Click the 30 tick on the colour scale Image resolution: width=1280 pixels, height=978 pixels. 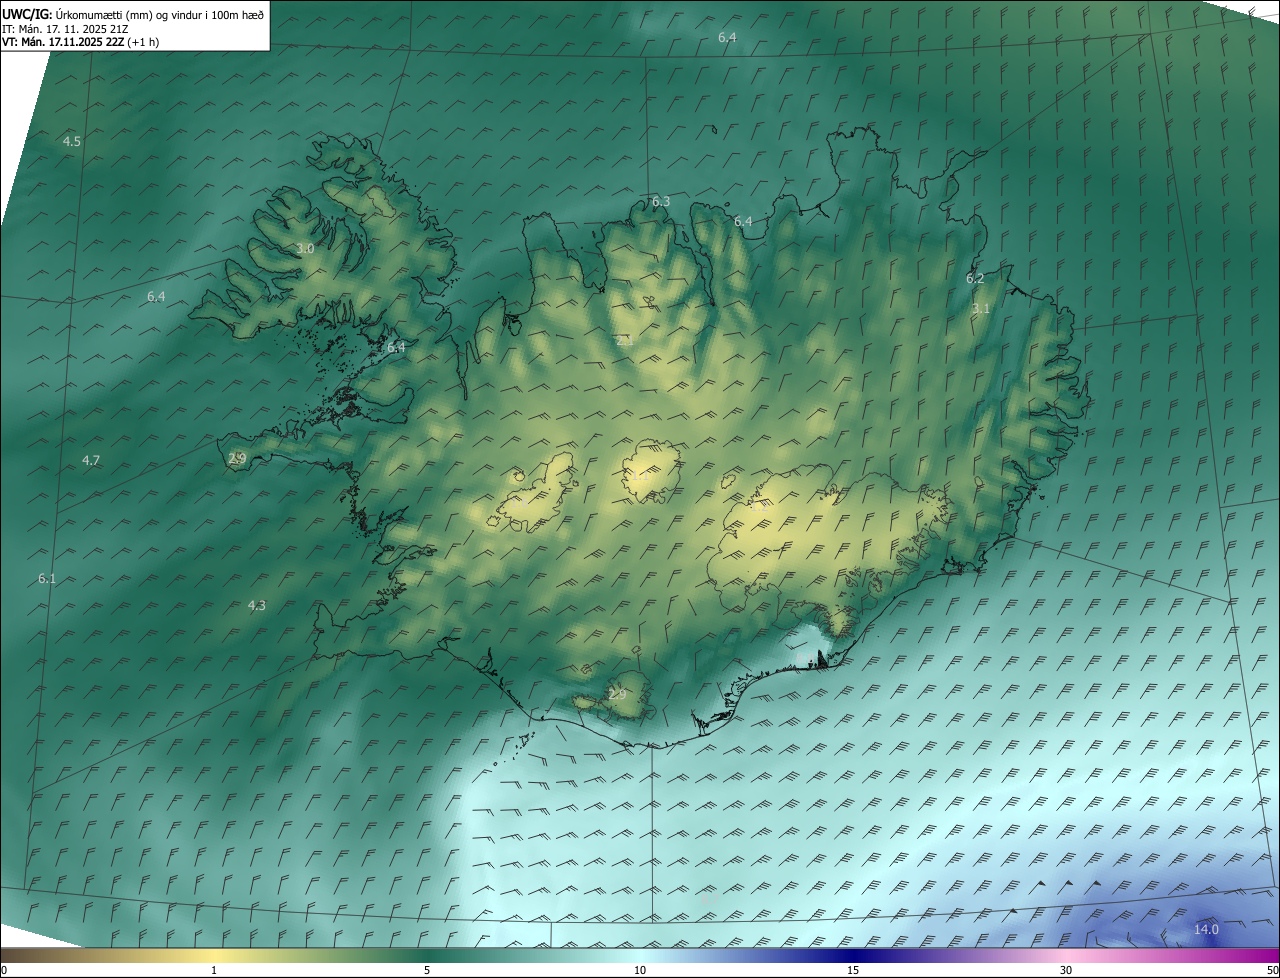coord(1066,970)
